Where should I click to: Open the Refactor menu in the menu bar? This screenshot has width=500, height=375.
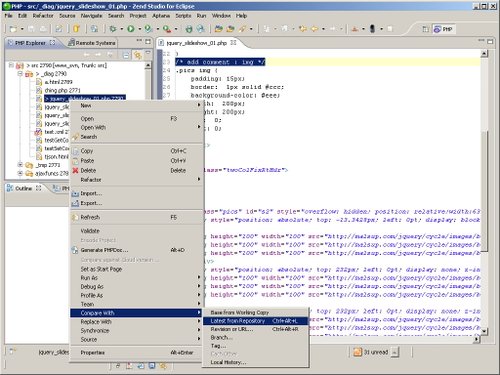pos(43,16)
